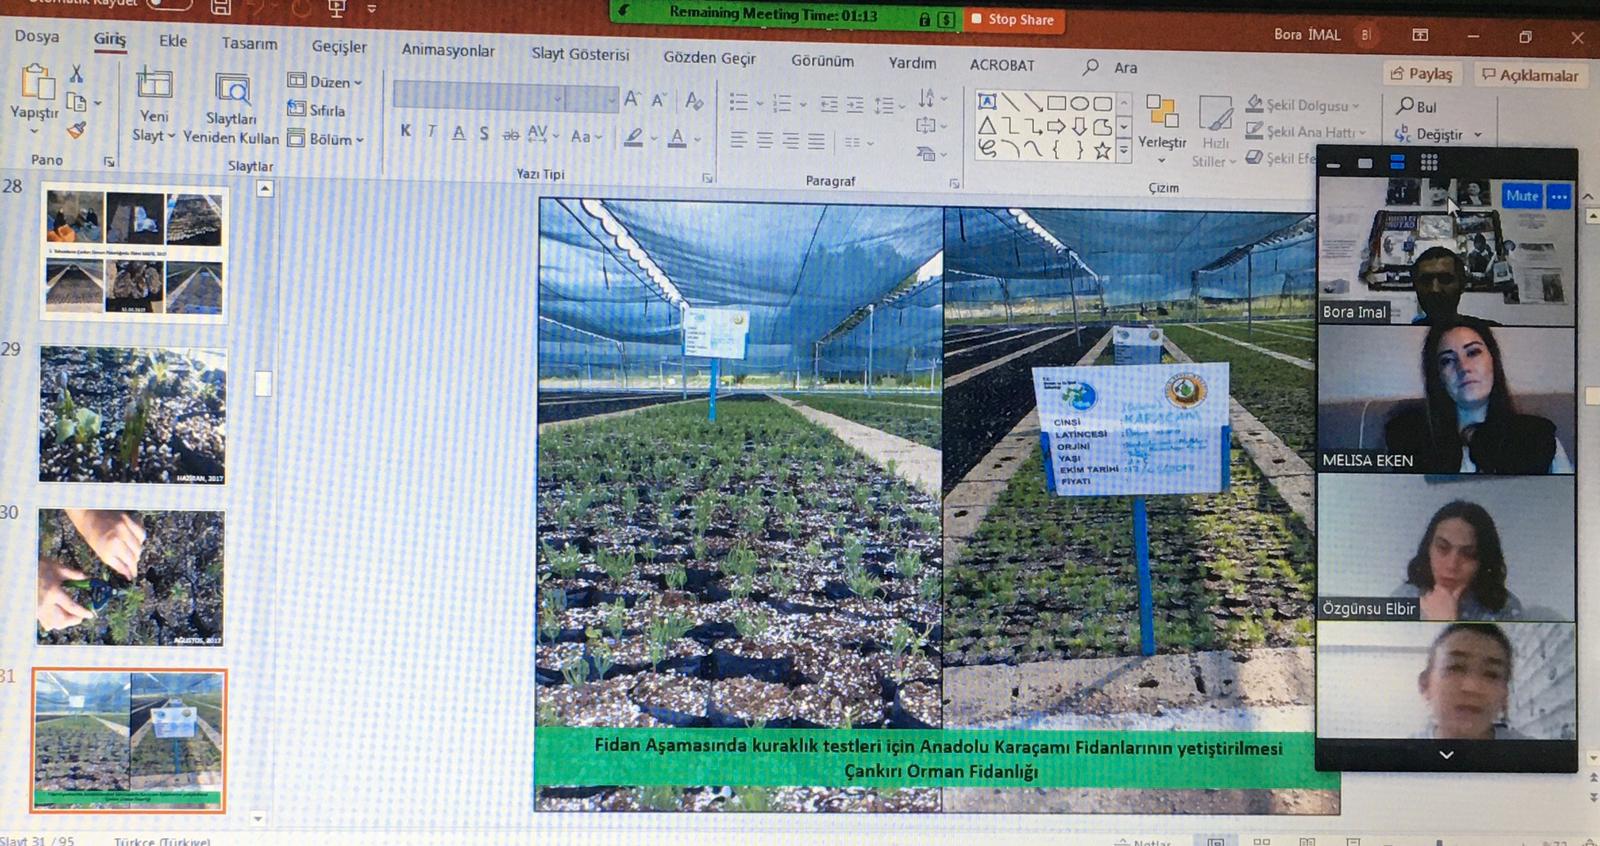This screenshot has height=846, width=1600.
Task: Click the Slaytları Yeniden Kullan icon
Action: tap(232, 89)
